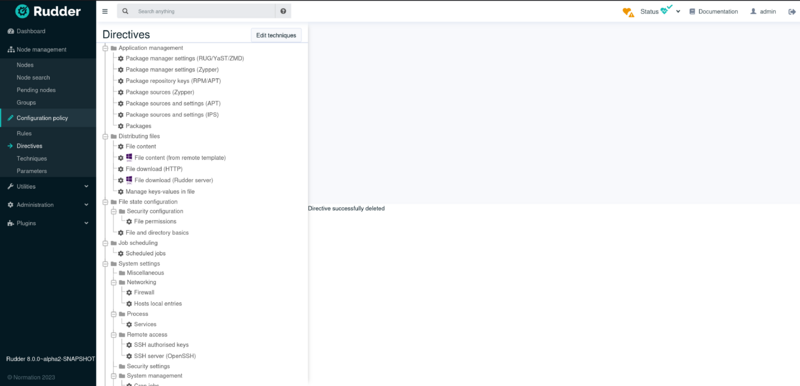Click the admin user label
The image size is (800, 386).
768,11
